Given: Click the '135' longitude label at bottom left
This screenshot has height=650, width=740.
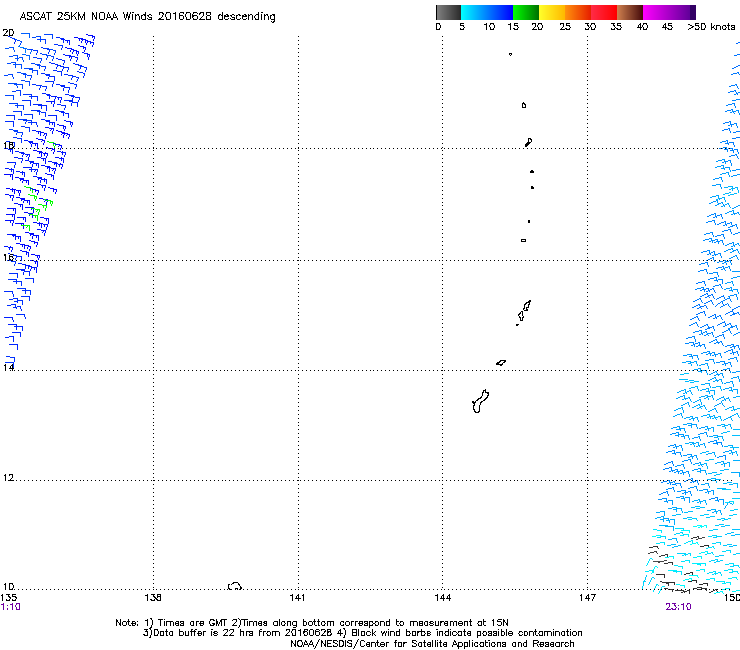Looking at the screenshot, I should point(9,598).
